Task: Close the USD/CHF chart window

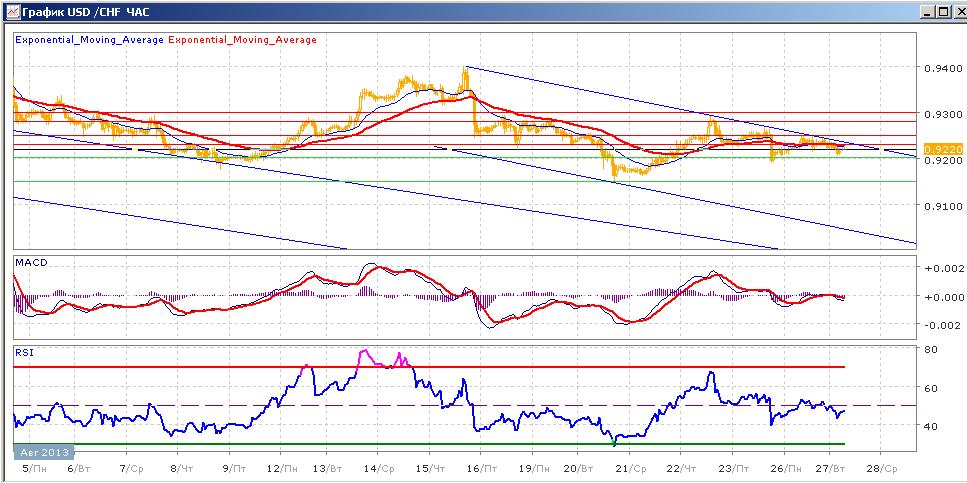Action: coord(959,11)
